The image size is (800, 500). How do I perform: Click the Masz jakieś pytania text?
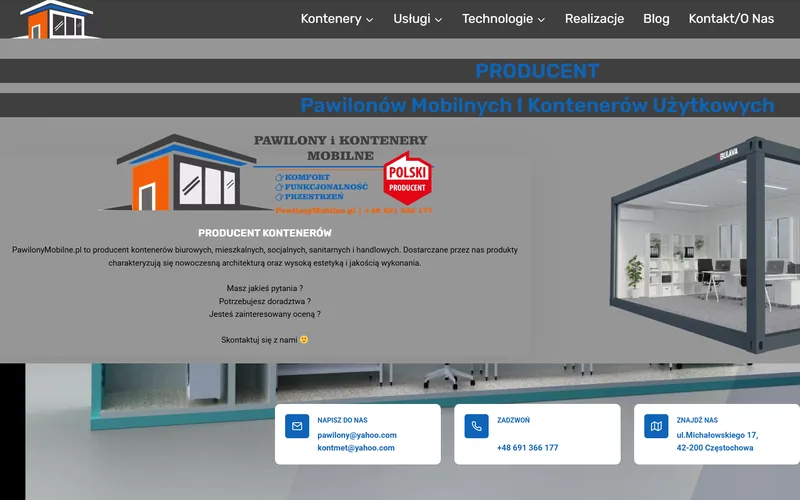click(x=265, y=288)
